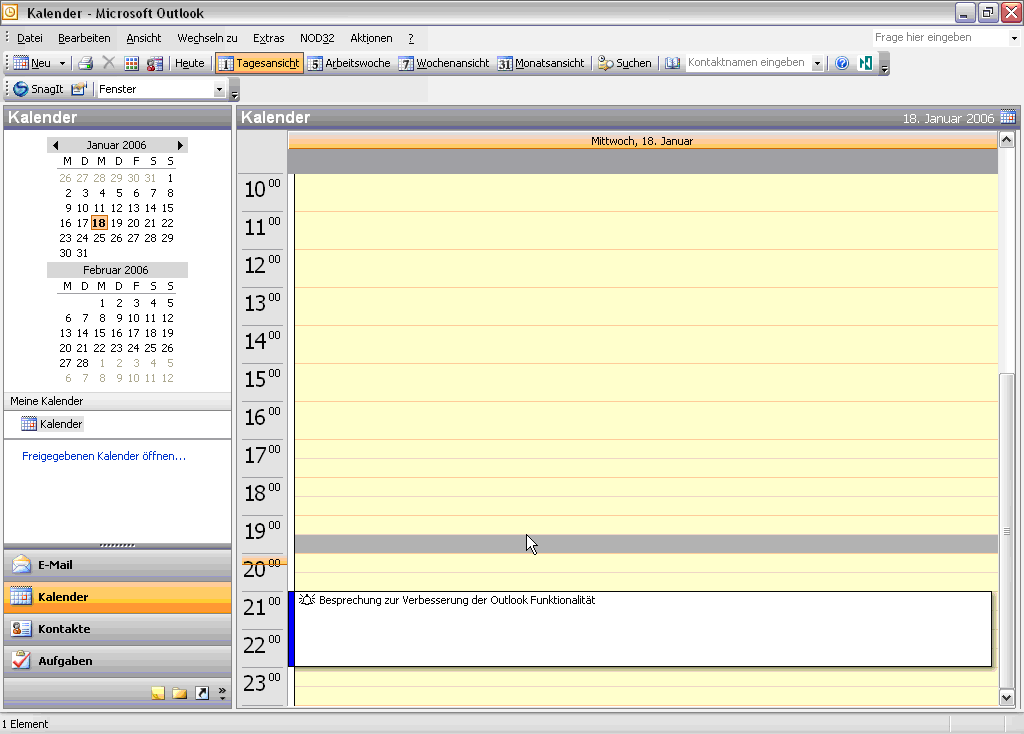Click the reminder bell icon on appointment

307,599
